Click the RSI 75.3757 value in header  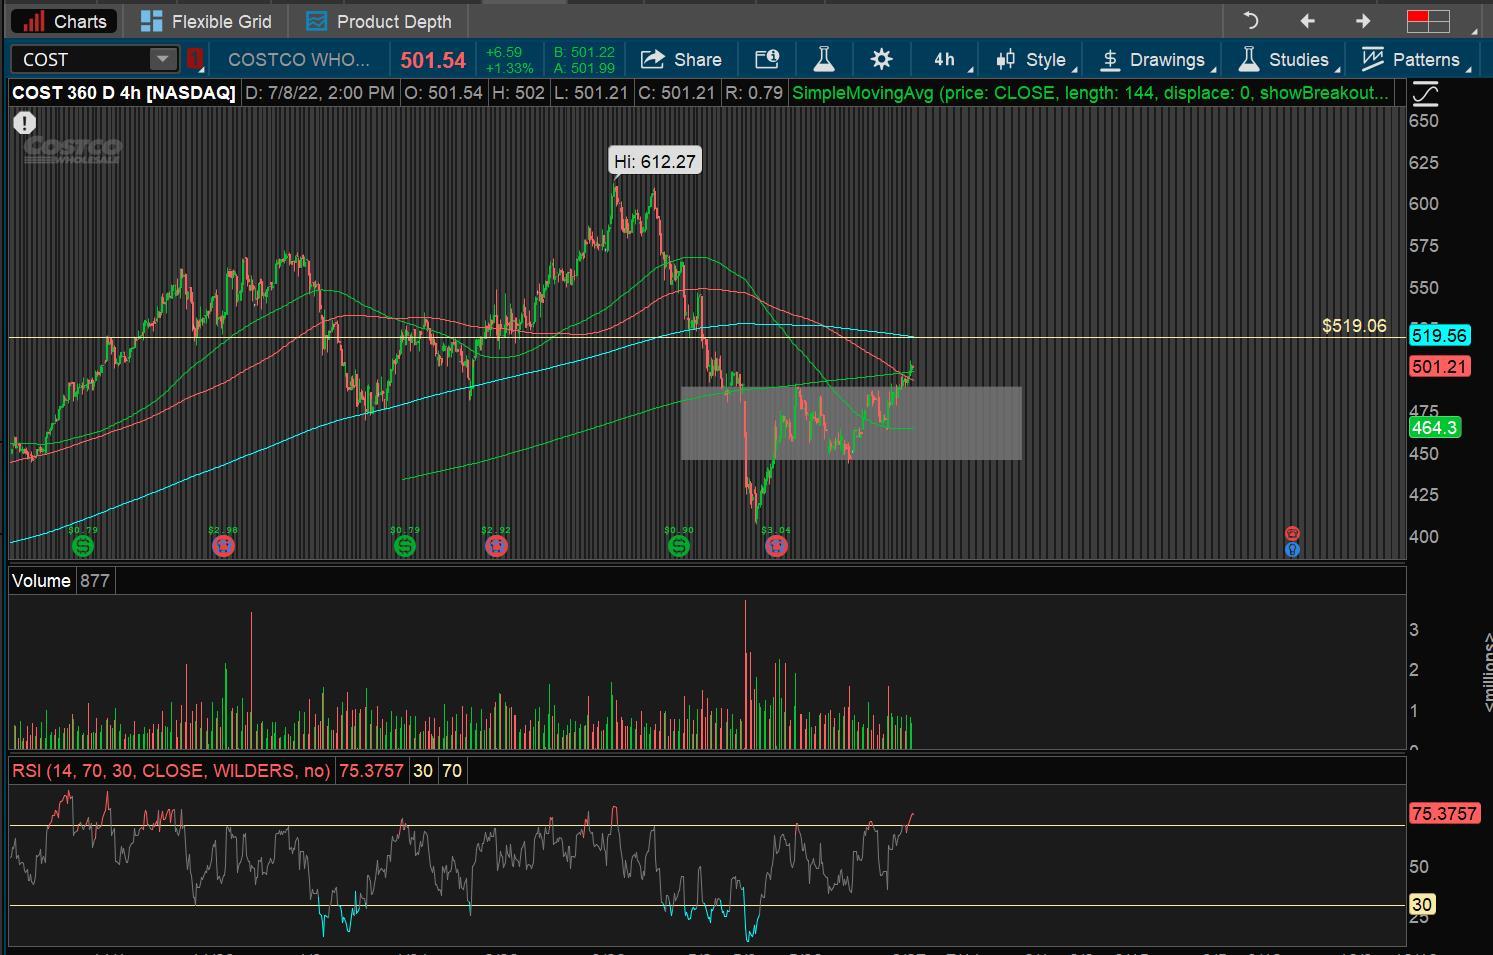point(371,771)
